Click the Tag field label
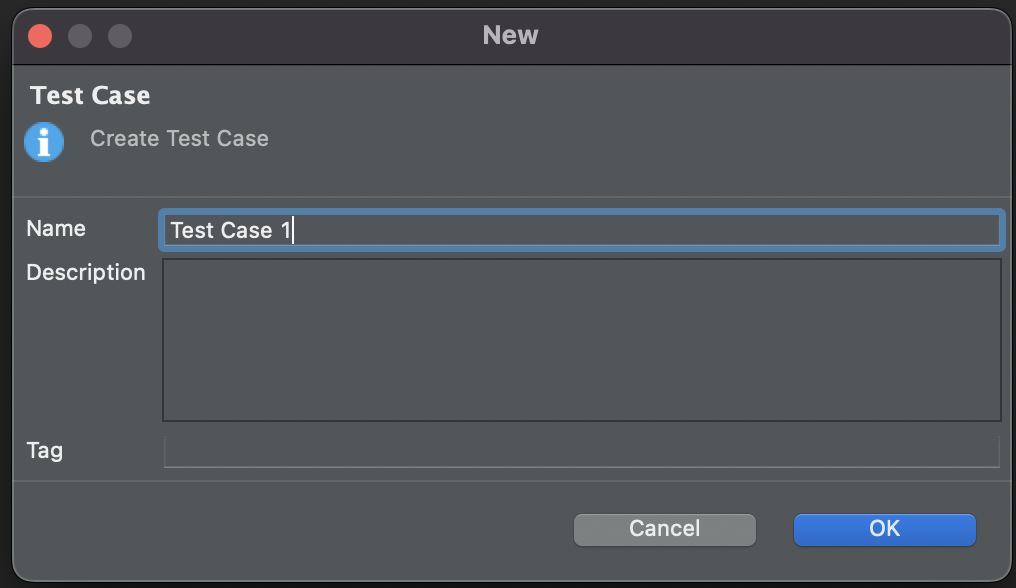This screenshot has height=588, width=1016. 45,450
